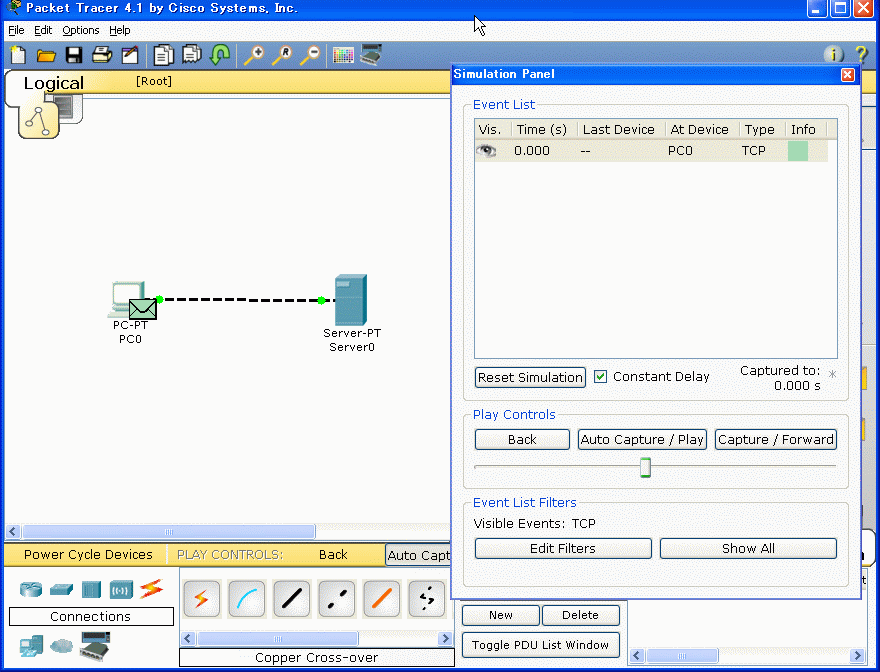
Task: Choose Copper Straight-through cable
Action: (x=292, y=598)
